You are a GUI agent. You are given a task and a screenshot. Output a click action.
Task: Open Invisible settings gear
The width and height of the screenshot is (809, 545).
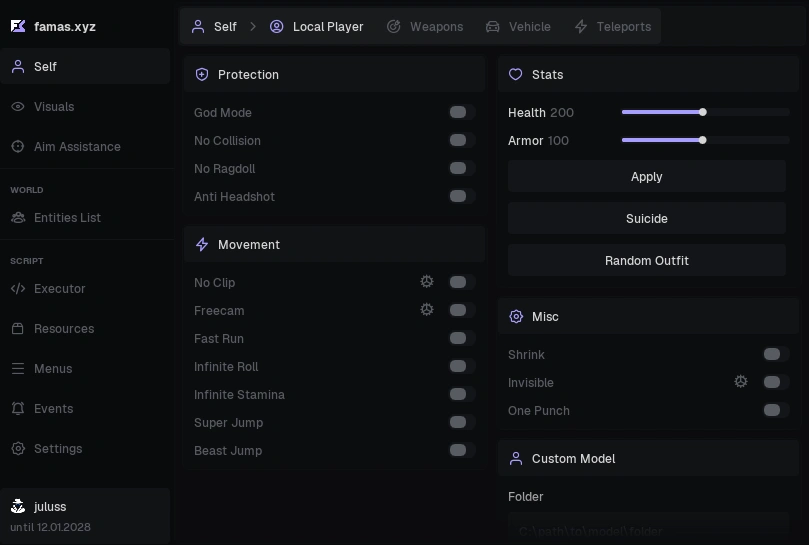click(x=741, y=381)
